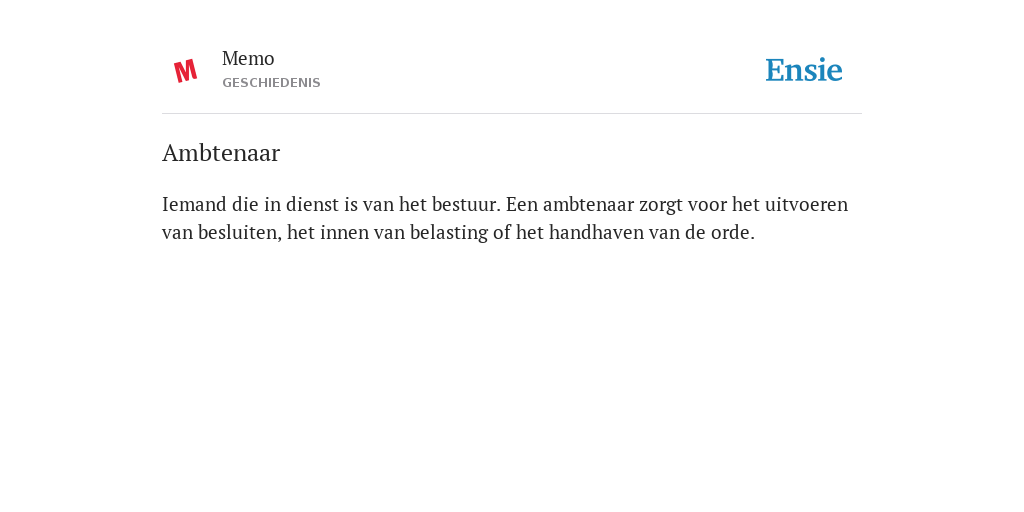
Task: Click the word 'besluiten' in the text
Action: [238, 232]
